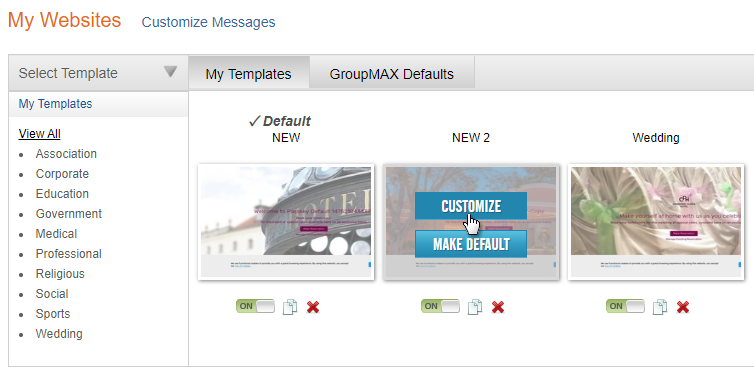Screen dimensions: 754x380
Task: Open Customize Messages link
Action: pos(208,22)
